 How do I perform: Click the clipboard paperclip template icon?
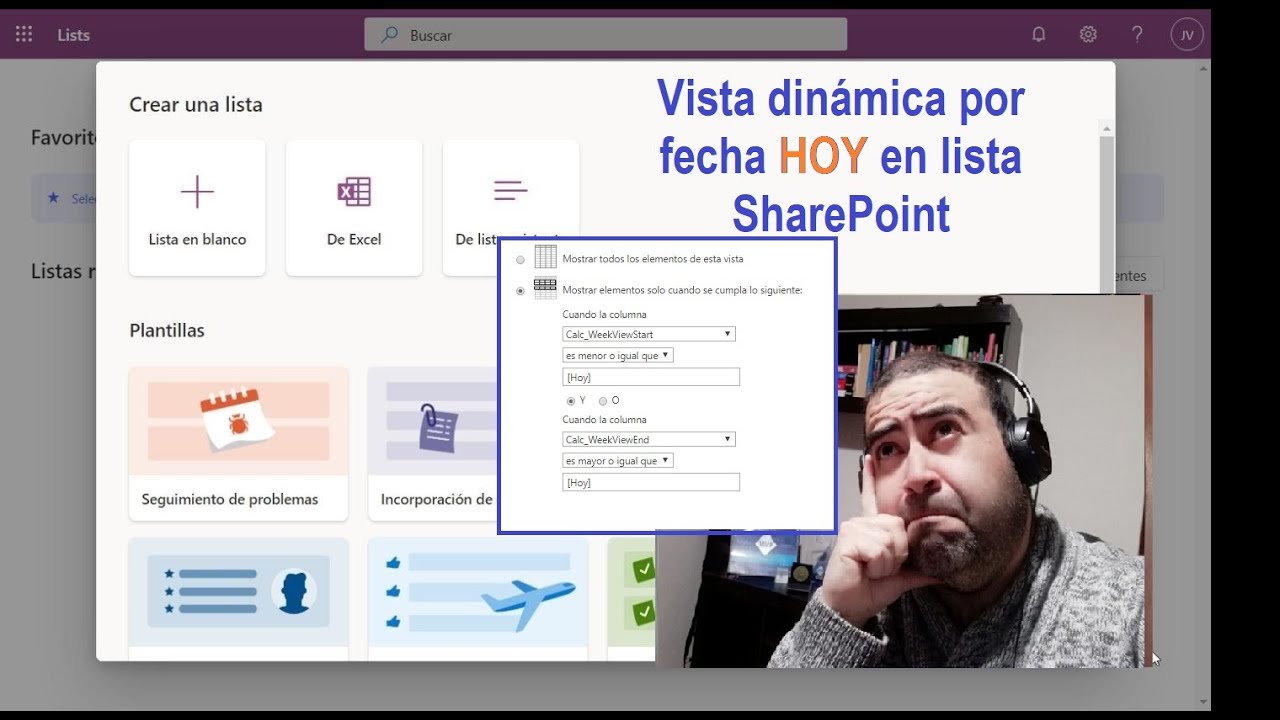[438, 427]
